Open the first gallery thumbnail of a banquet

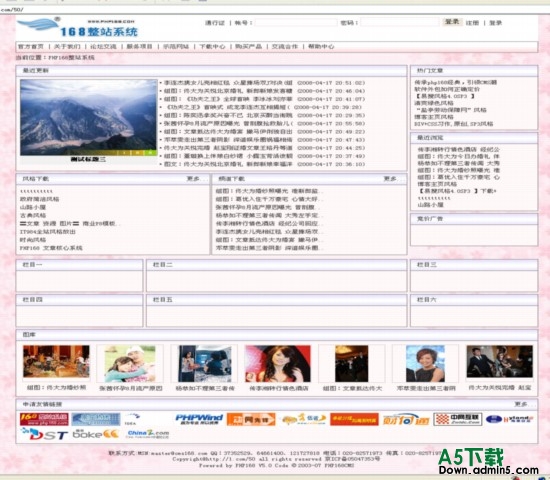click(x=56, y=362)
